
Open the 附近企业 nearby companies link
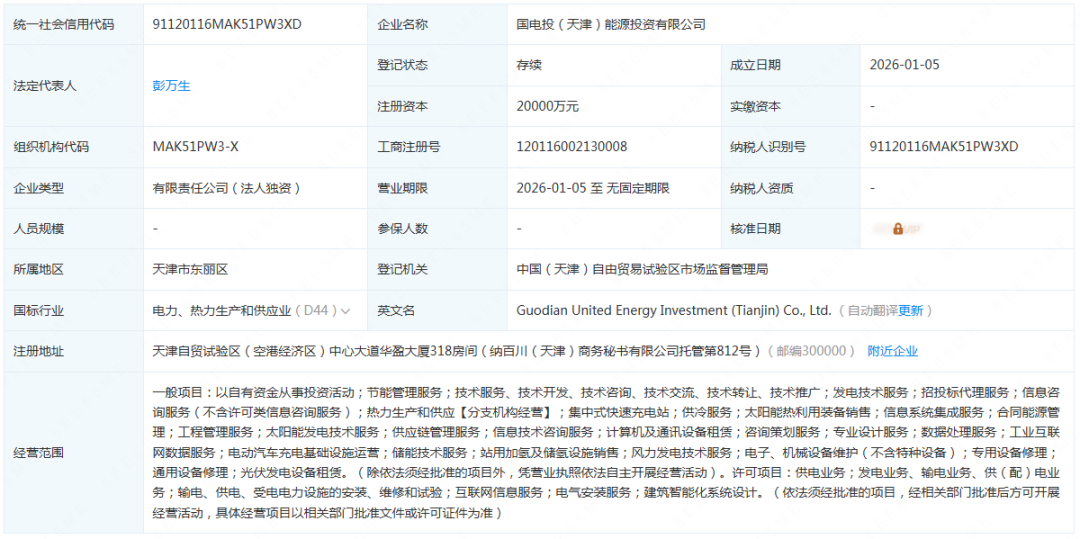[892, 351]
